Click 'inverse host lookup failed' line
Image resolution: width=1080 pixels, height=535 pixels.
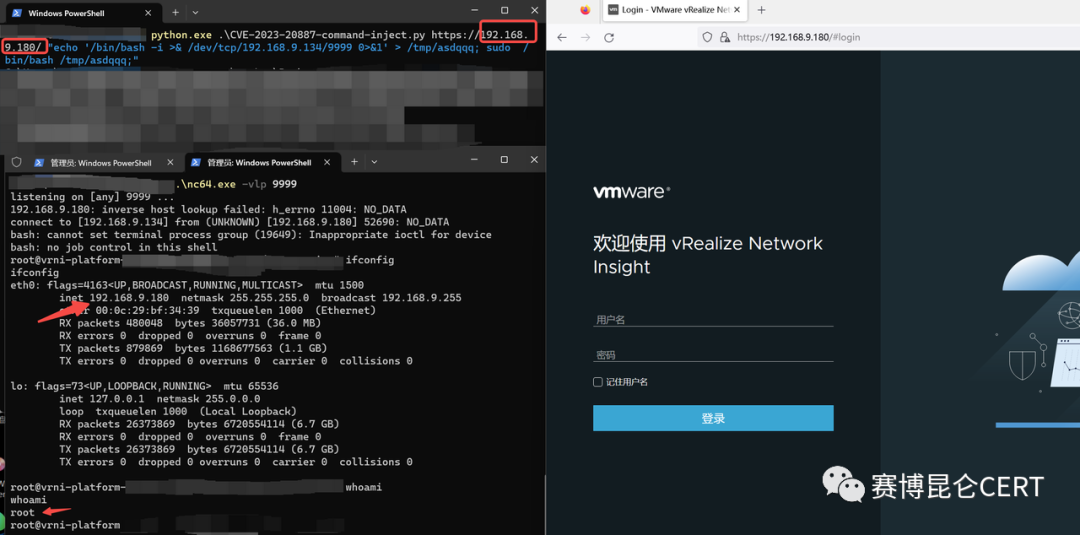point(208,209)
